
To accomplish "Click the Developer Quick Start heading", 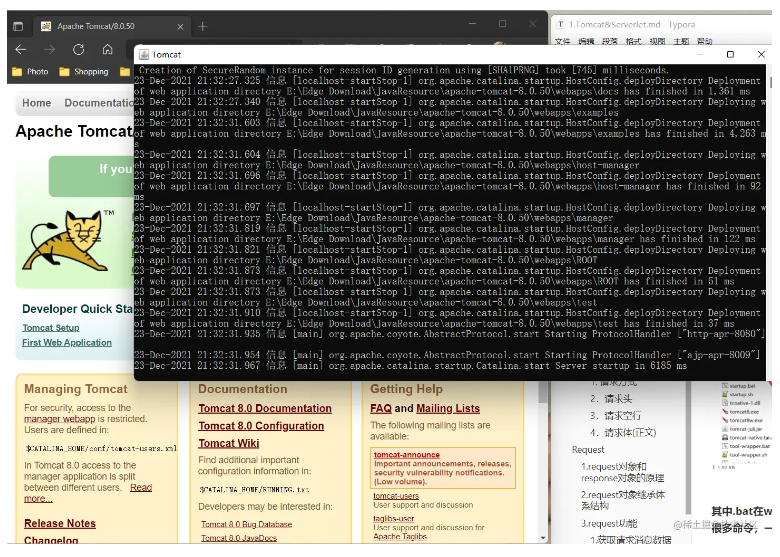I will [x=78, y=309].
